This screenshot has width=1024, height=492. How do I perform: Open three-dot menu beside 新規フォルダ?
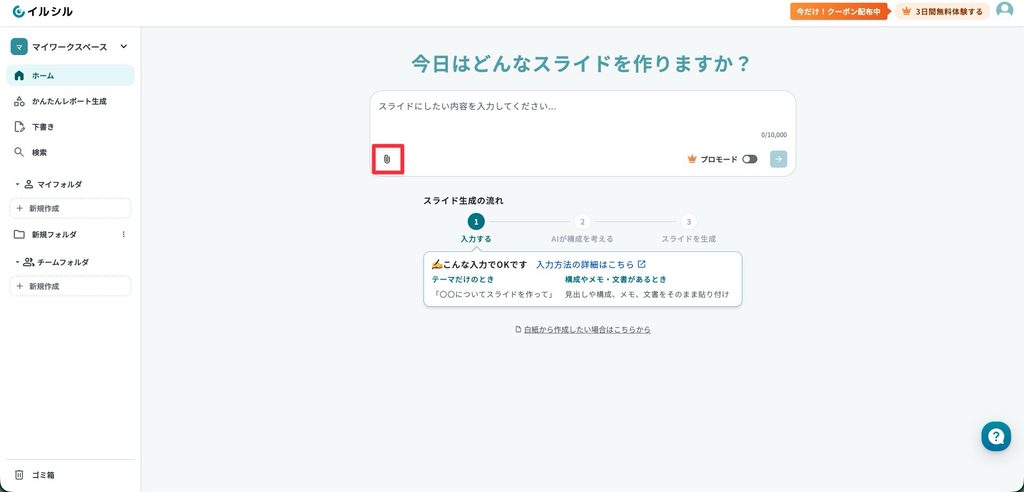tap(124, 234)
